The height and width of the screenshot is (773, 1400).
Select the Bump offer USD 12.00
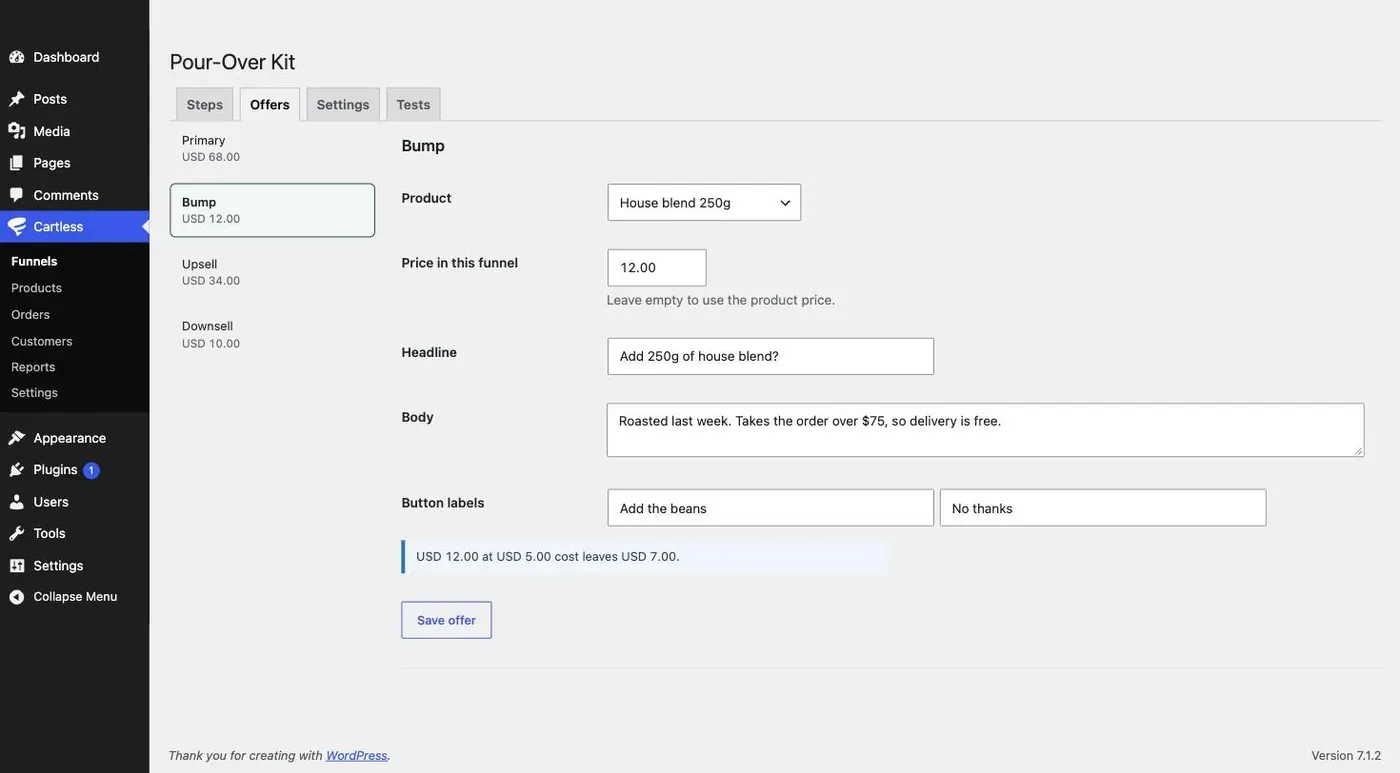tap(272, 210)
